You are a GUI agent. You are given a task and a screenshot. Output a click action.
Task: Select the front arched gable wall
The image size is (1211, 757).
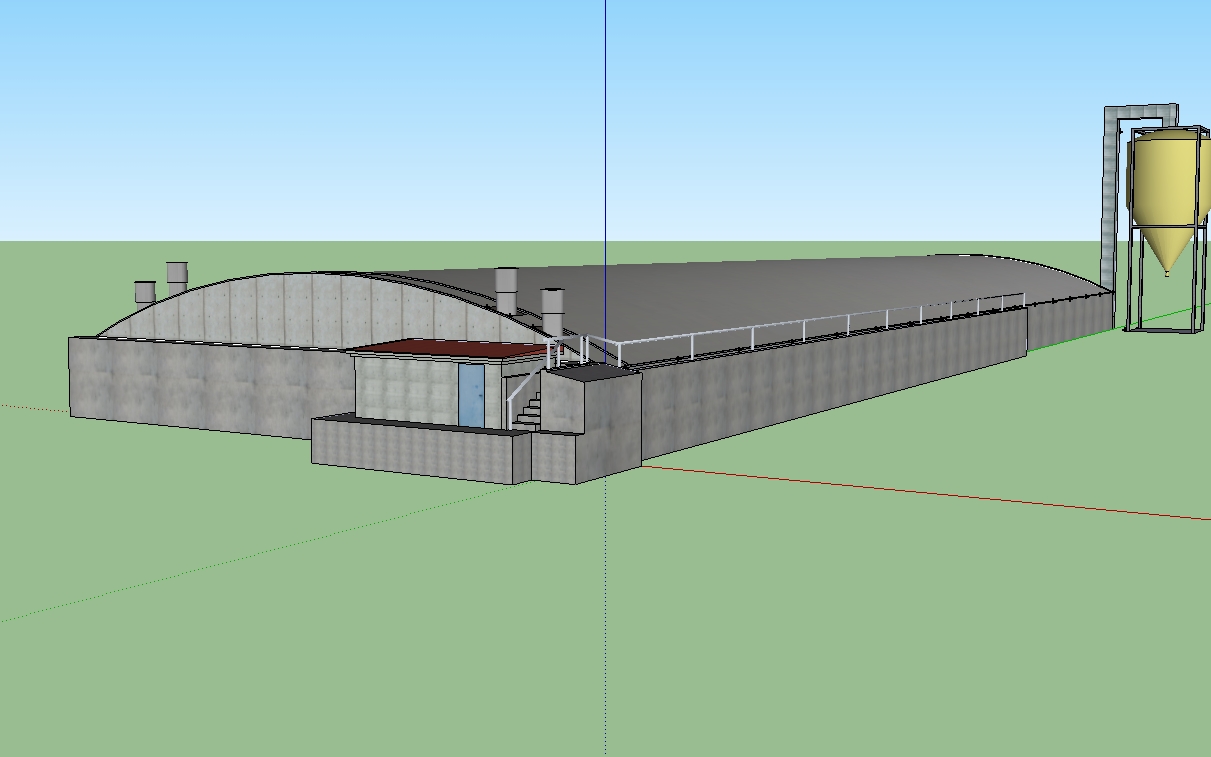(x=320, y=310)
